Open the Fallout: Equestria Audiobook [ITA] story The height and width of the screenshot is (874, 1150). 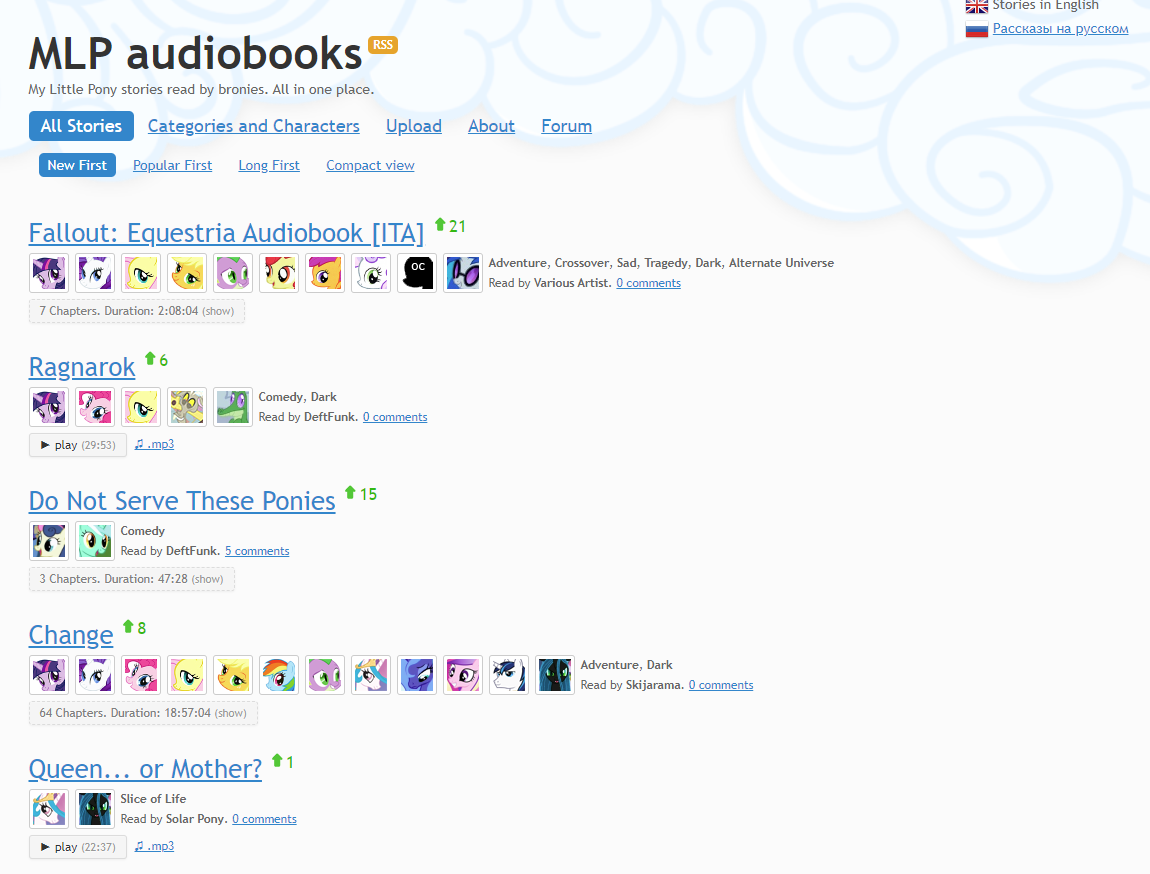[227, 233]
